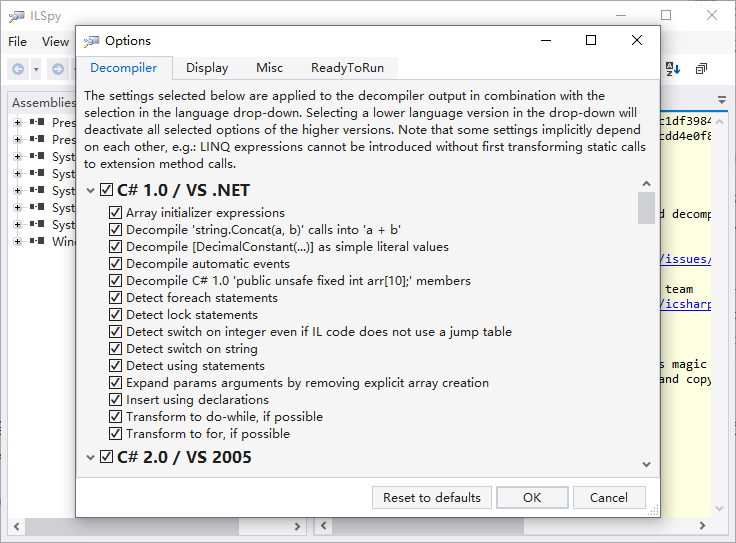The width and height of the screenshot is (736, 543).
Task: Confirm options with OK button
Action: click(532, 497)
